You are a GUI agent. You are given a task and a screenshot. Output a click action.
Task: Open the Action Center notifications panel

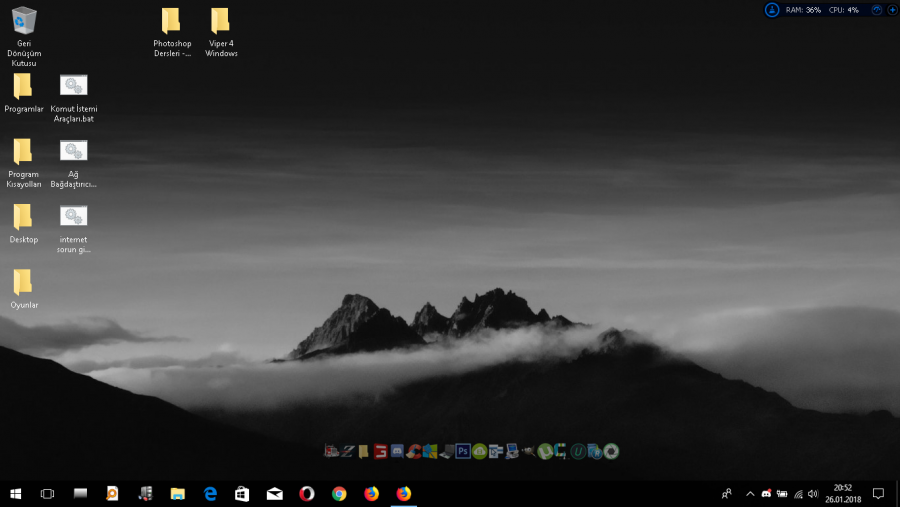coord(878,493)
